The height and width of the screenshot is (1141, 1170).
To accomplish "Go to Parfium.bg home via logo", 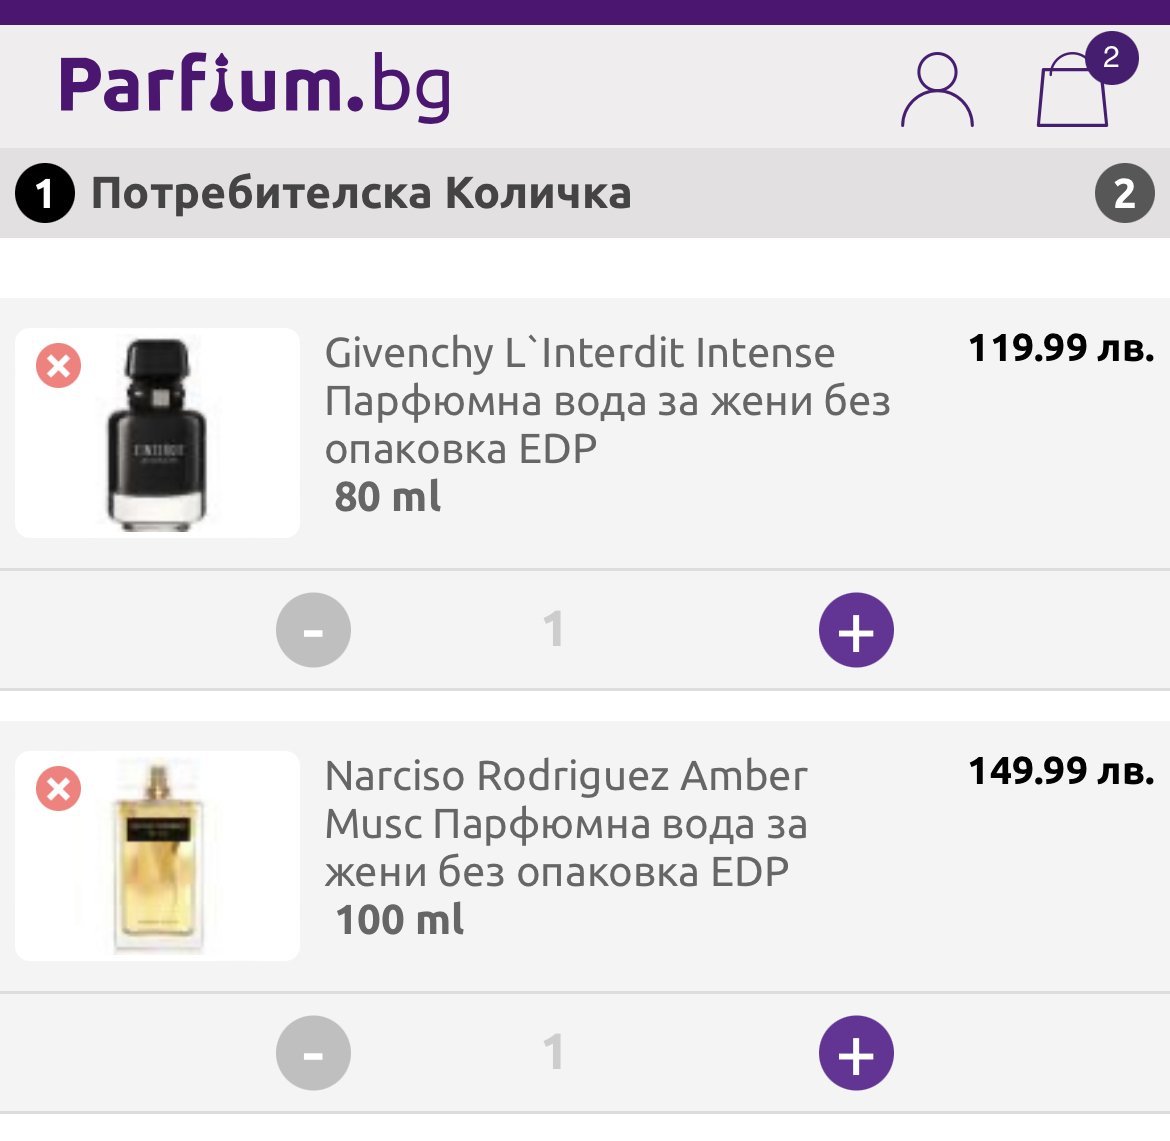I will point(255,87).
